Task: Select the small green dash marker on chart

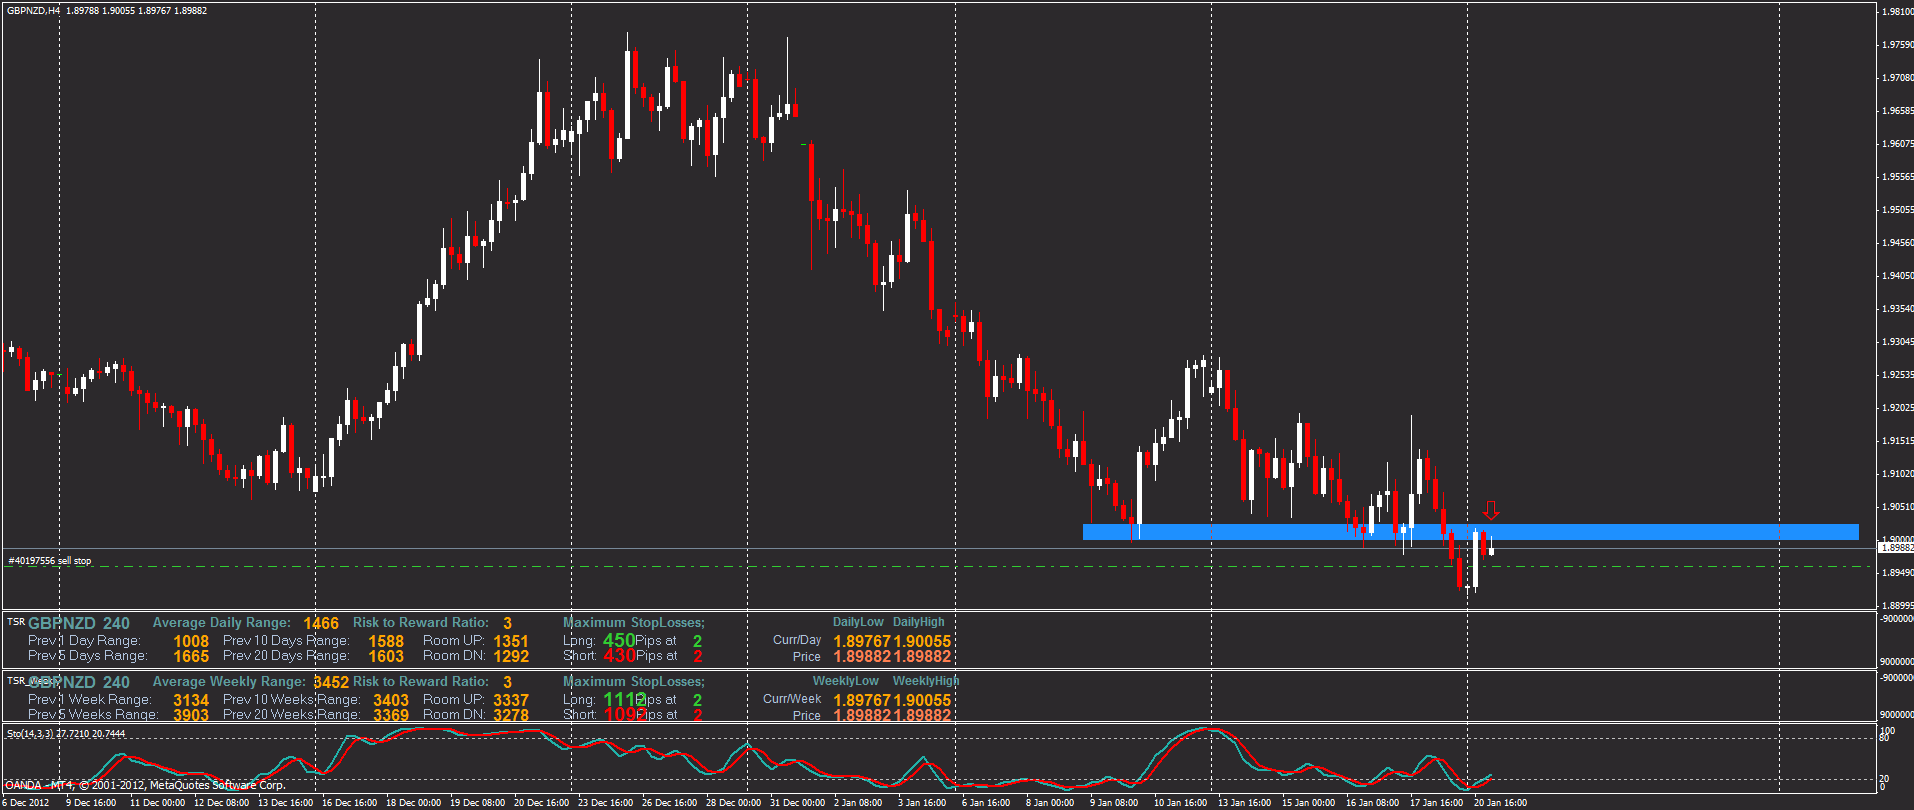Action: pos(804,145)
